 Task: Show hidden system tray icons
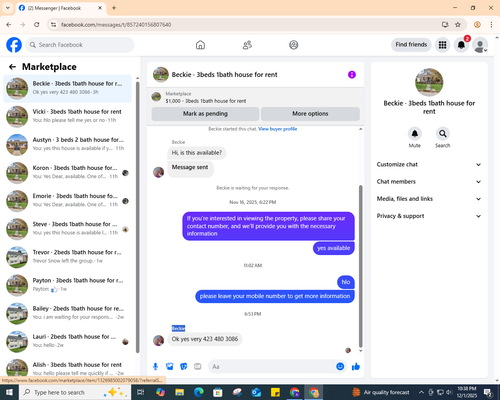(421, 392)
